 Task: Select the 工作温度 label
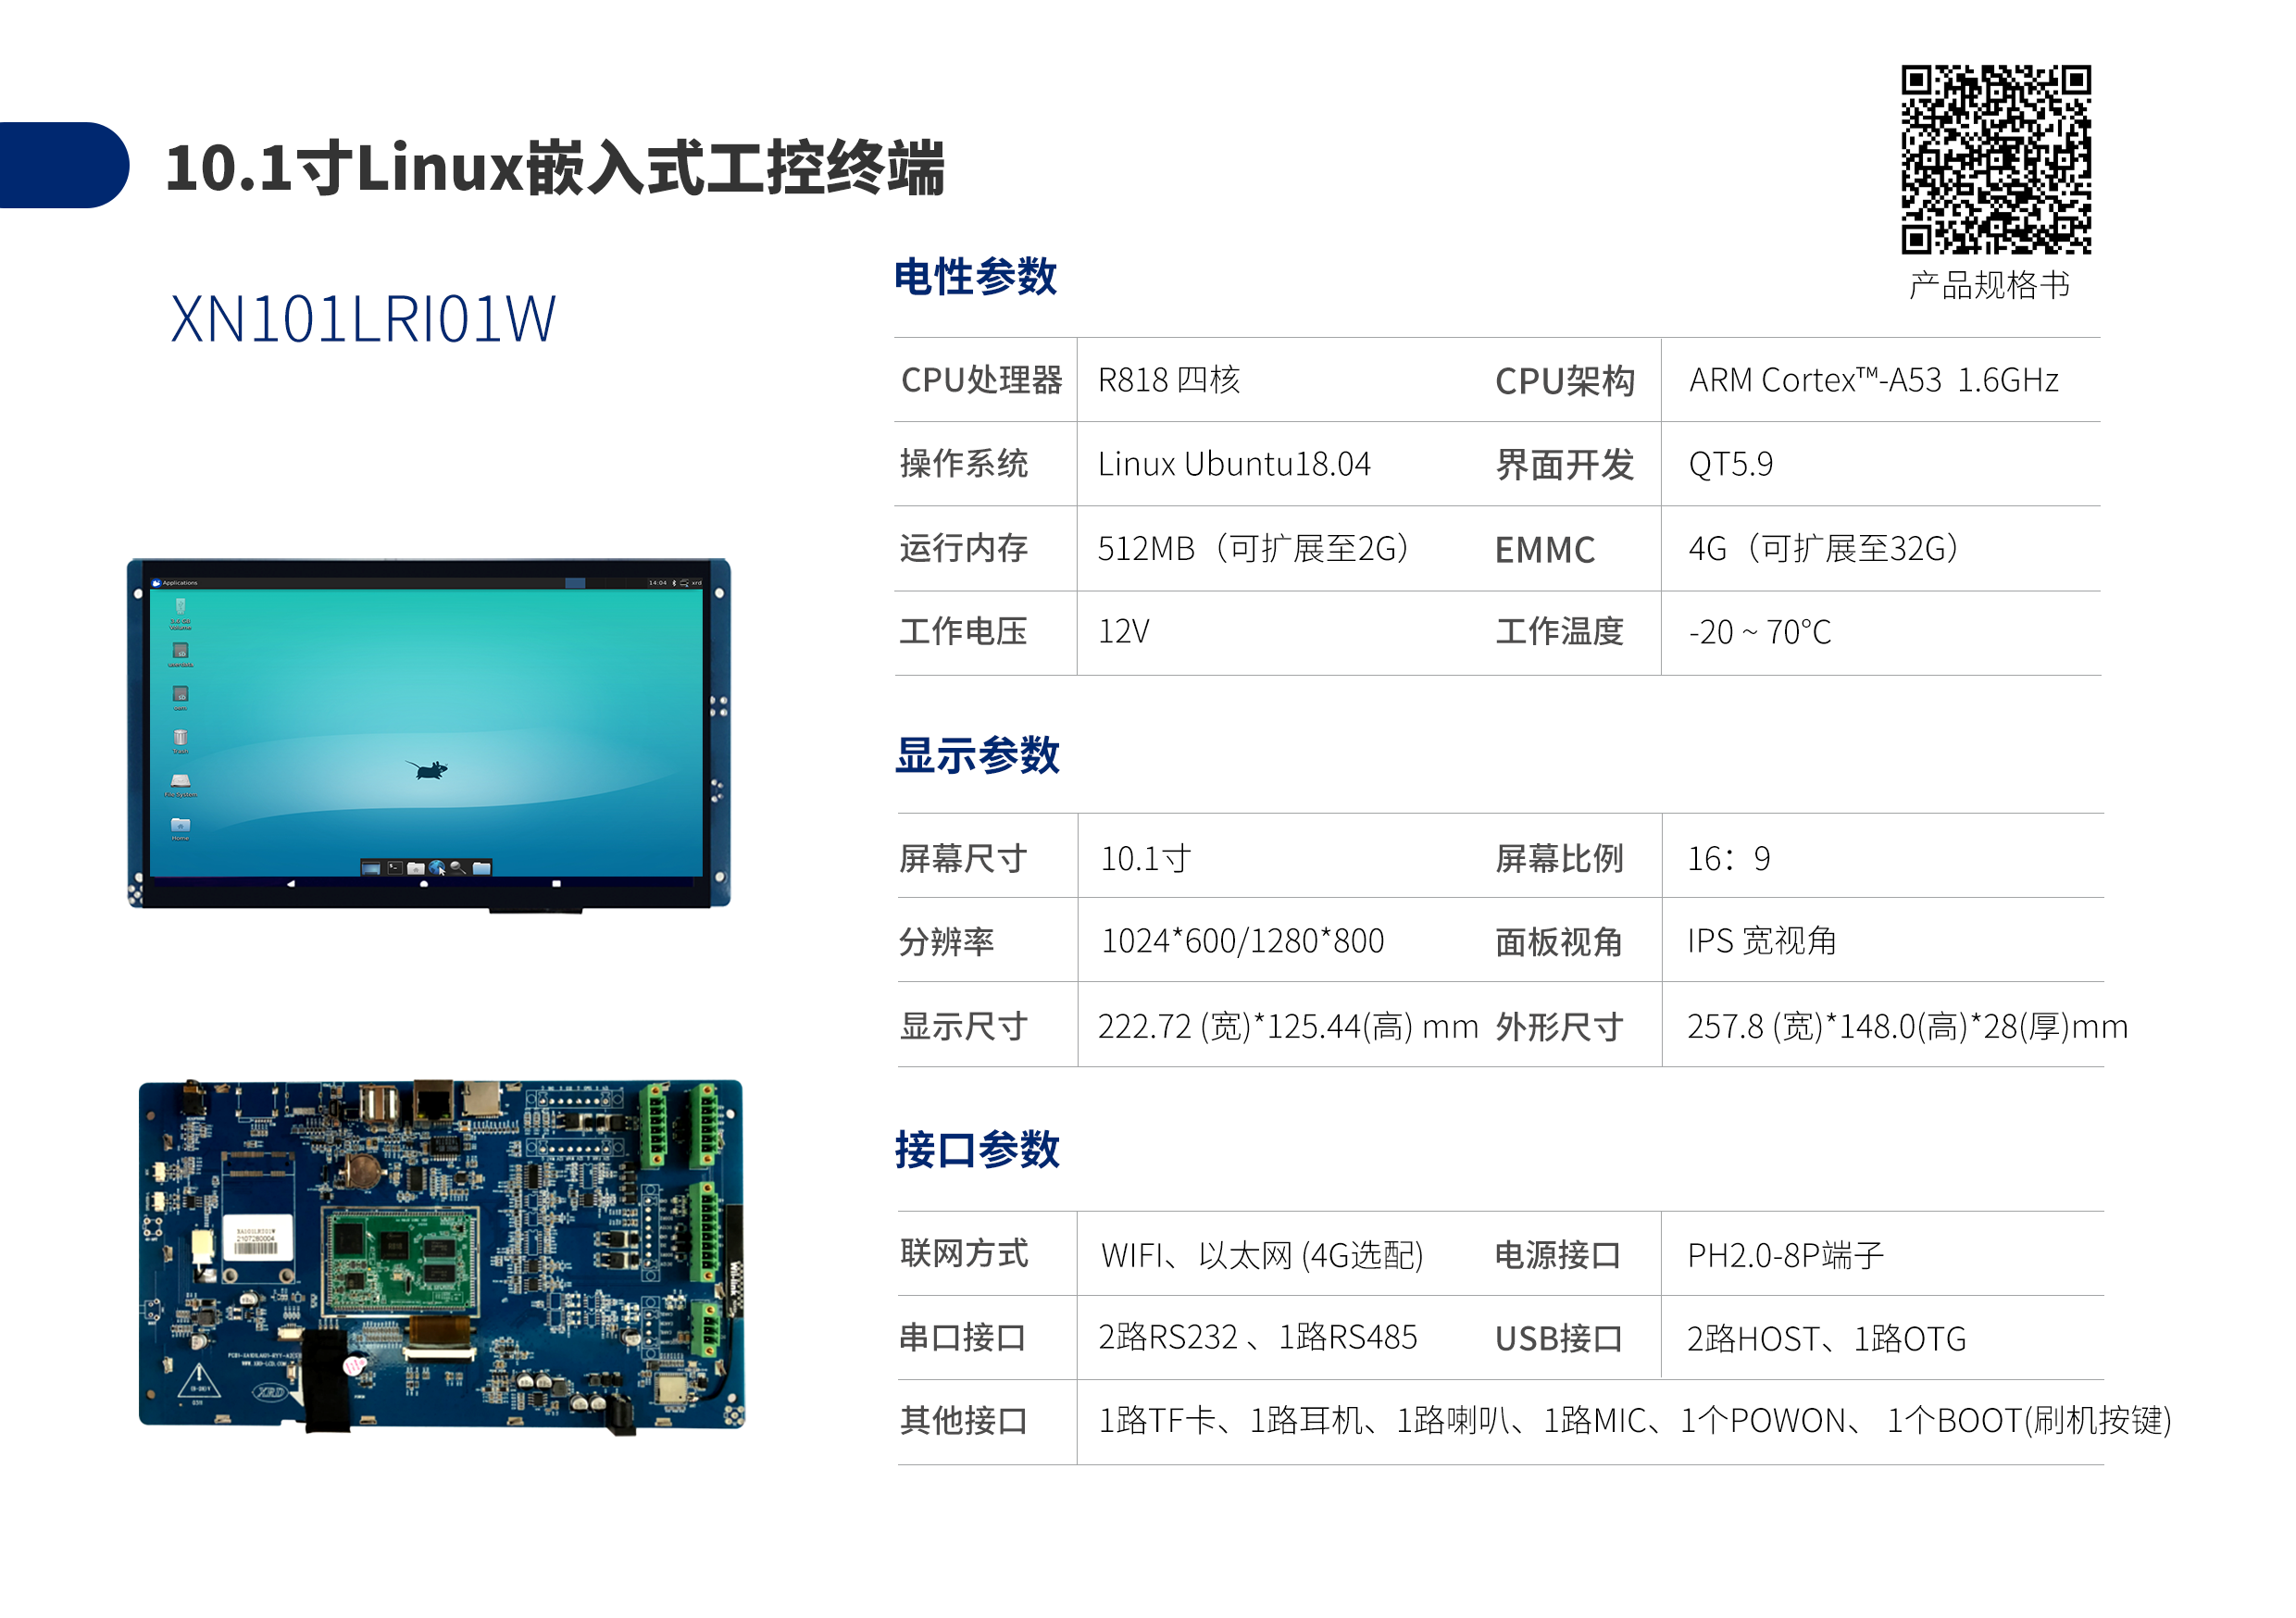click(1559, 632)
